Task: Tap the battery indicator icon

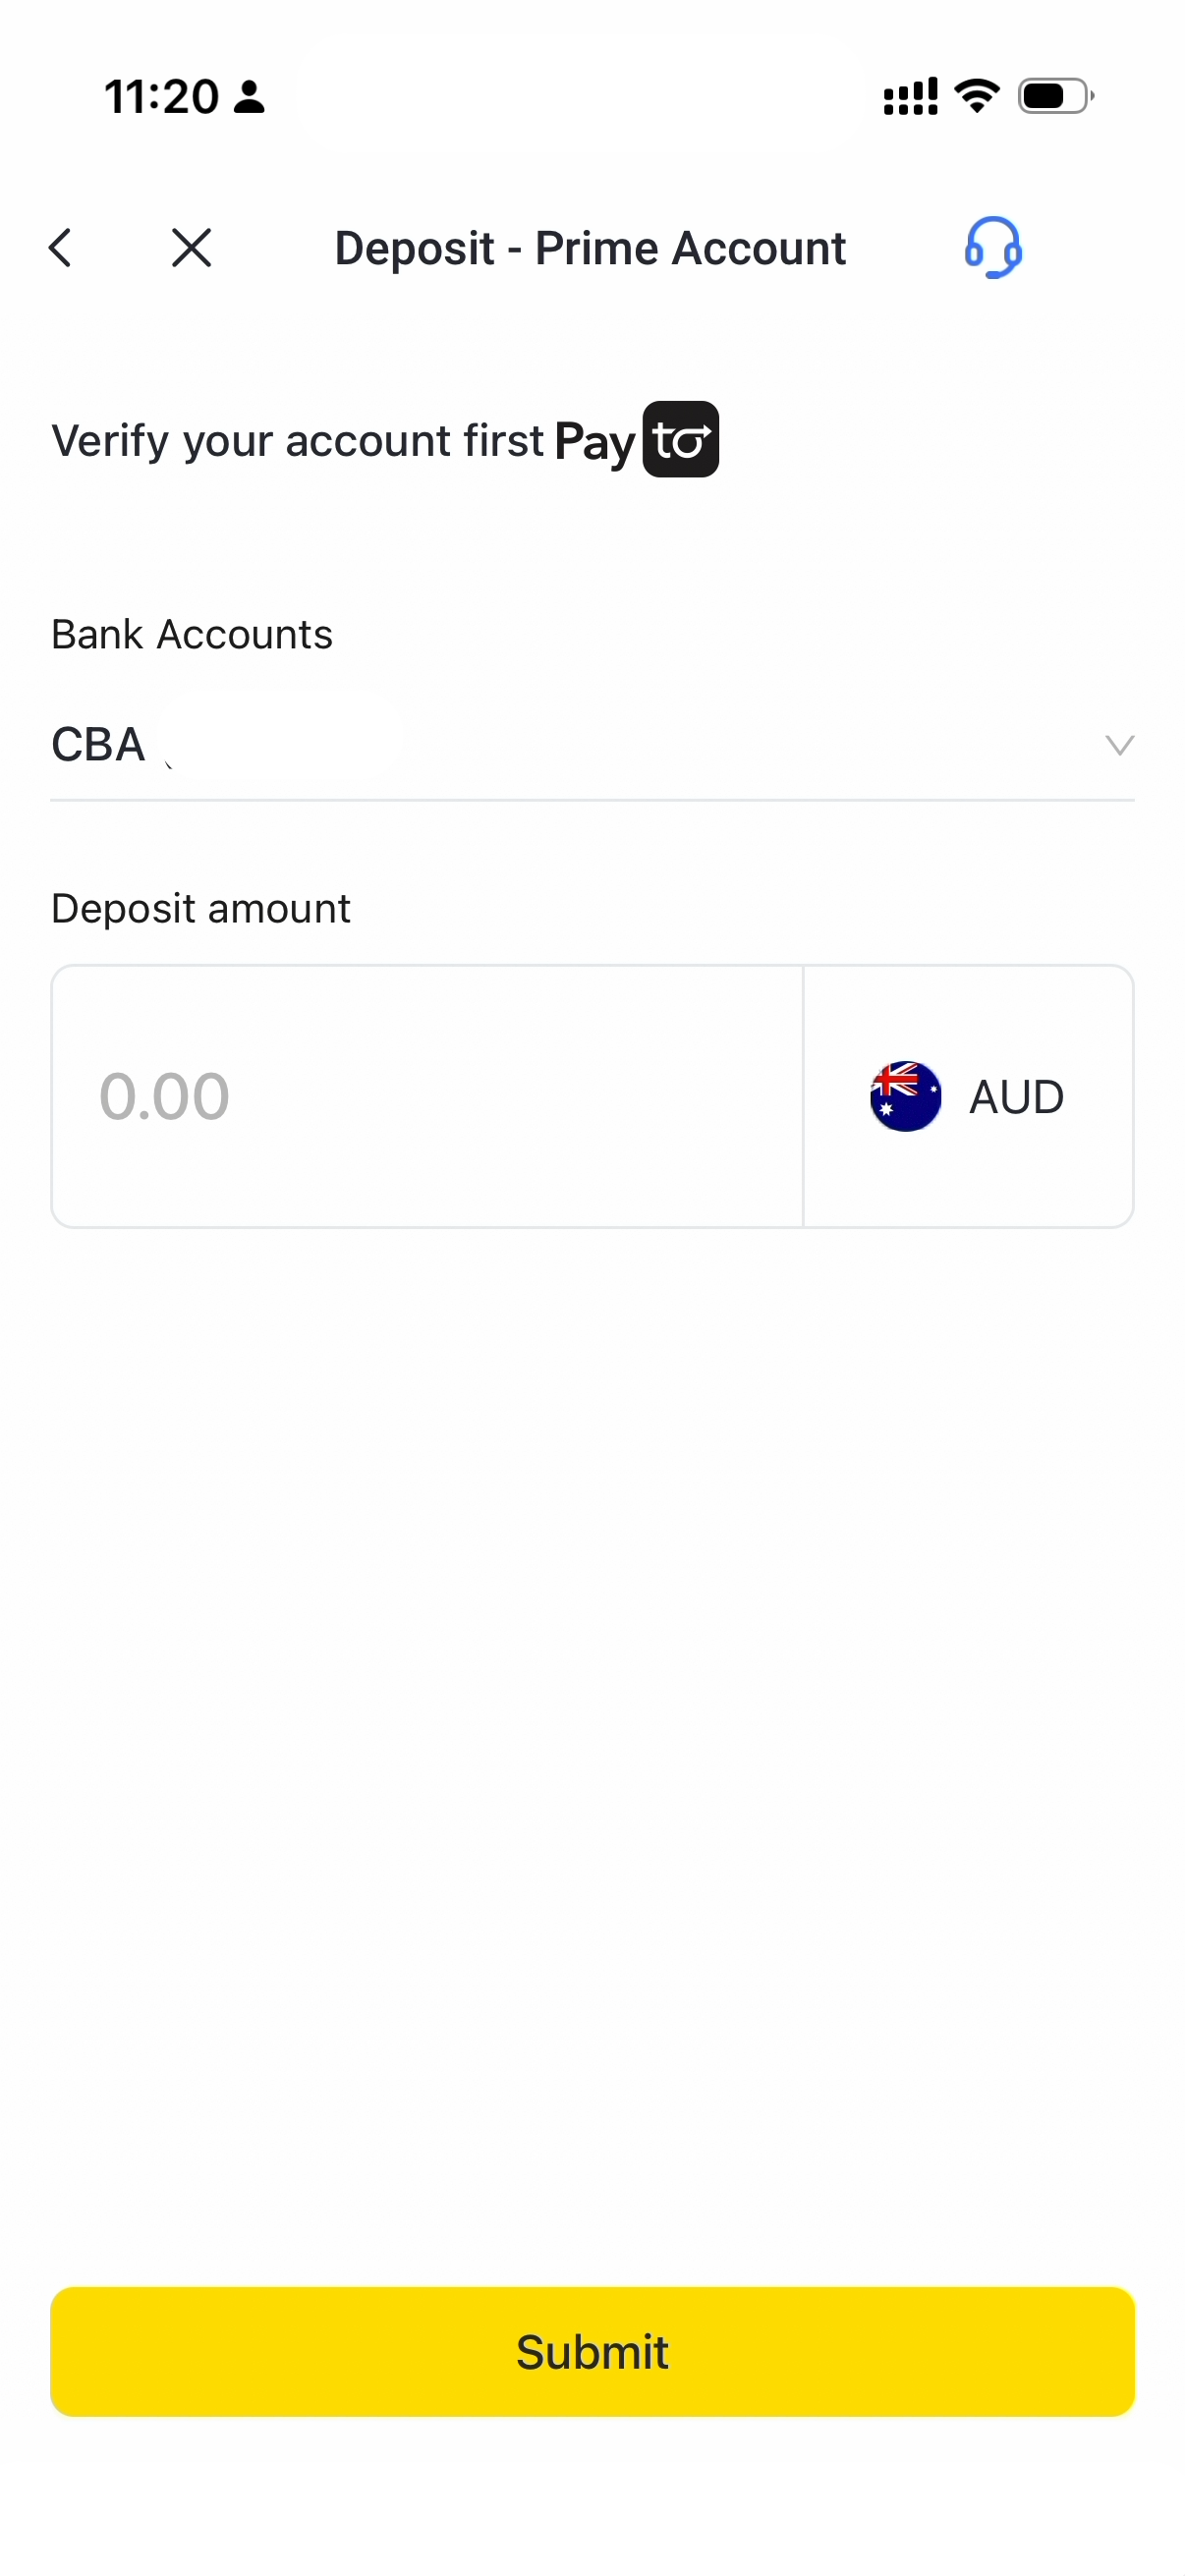Action: (1055, 96)
